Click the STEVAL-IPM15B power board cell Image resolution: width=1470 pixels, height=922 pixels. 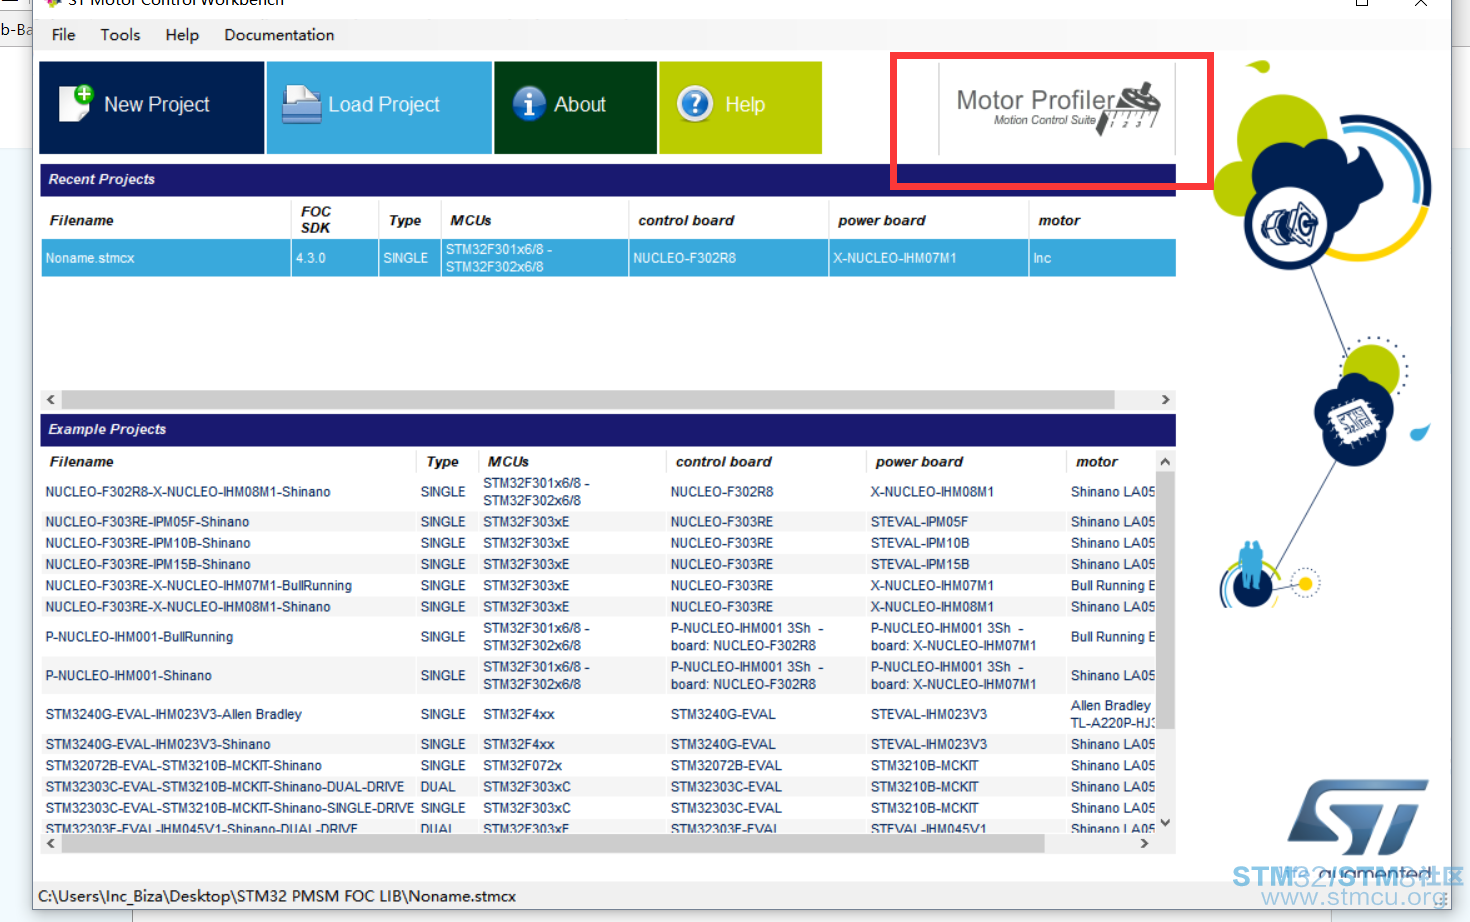click(x=920, y=564)
